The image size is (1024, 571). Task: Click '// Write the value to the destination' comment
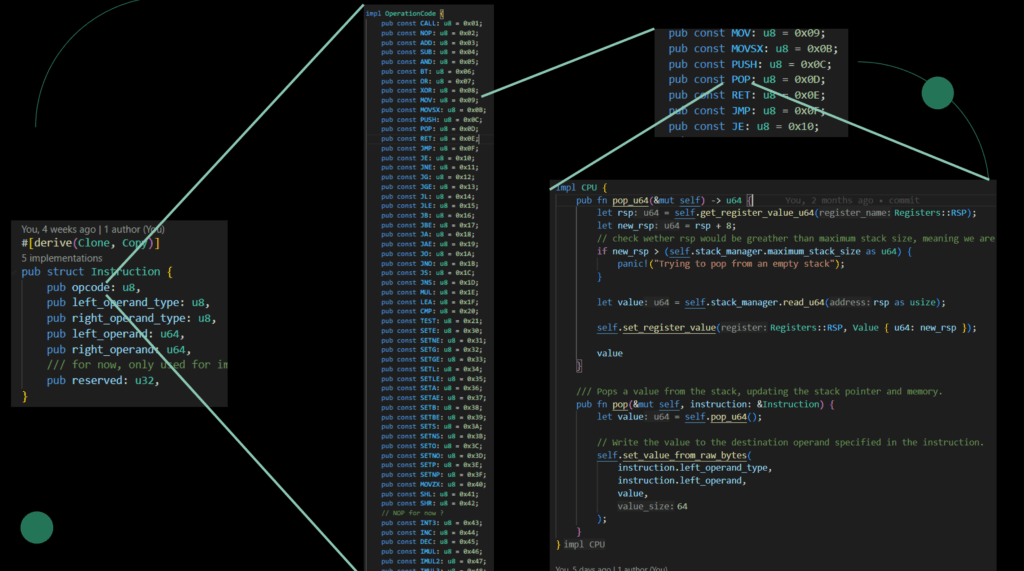pos(790,442)
